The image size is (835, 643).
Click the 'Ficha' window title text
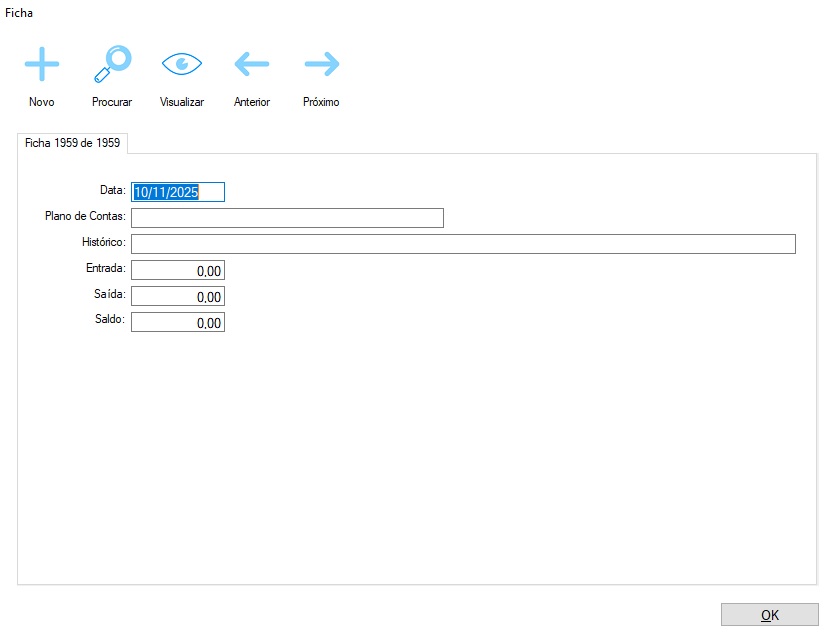point(19,13)
